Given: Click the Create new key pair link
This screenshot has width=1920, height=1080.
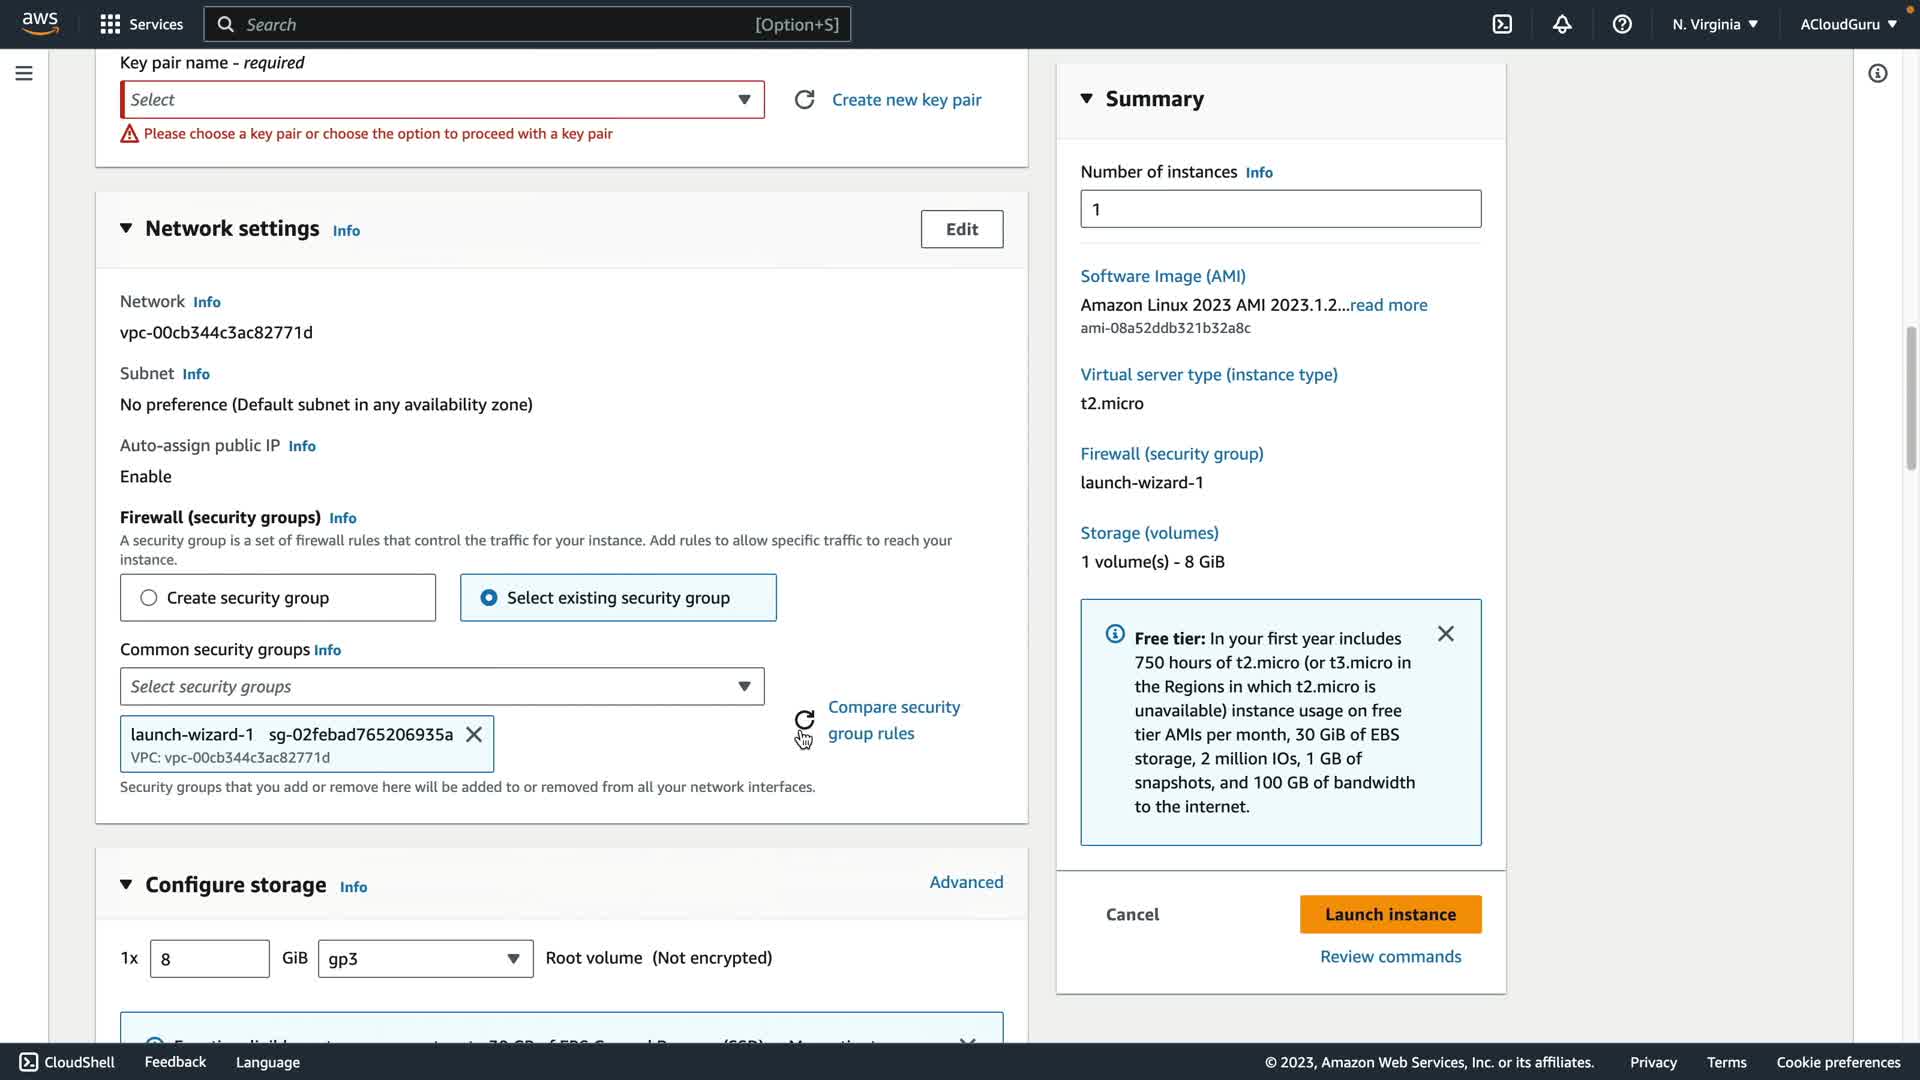Looking at the screenshot, I should (x=906, y=100).
